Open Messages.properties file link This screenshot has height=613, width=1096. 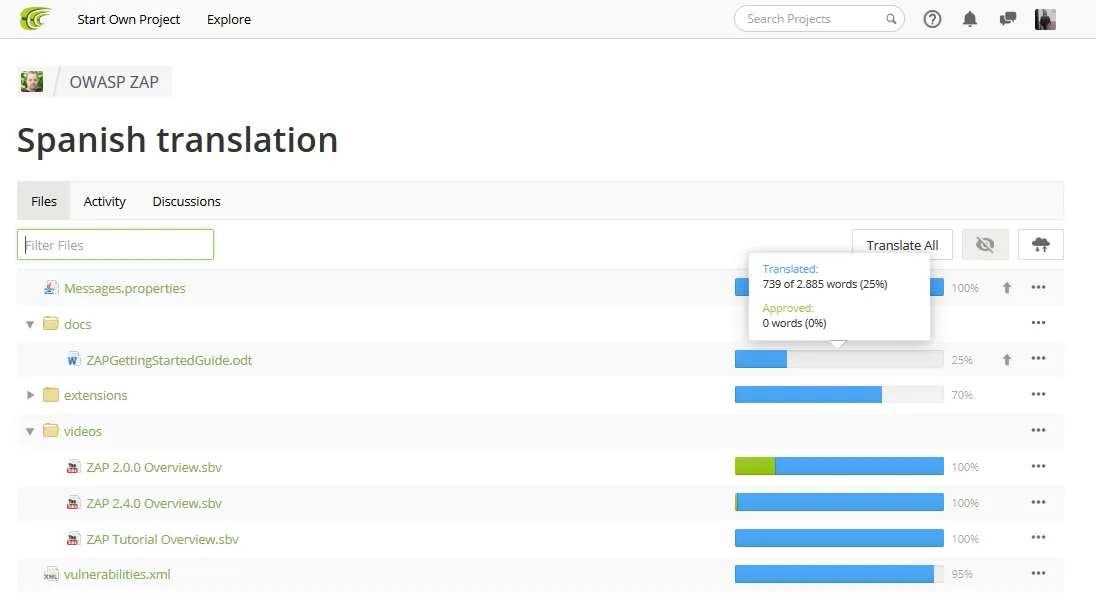124,288
